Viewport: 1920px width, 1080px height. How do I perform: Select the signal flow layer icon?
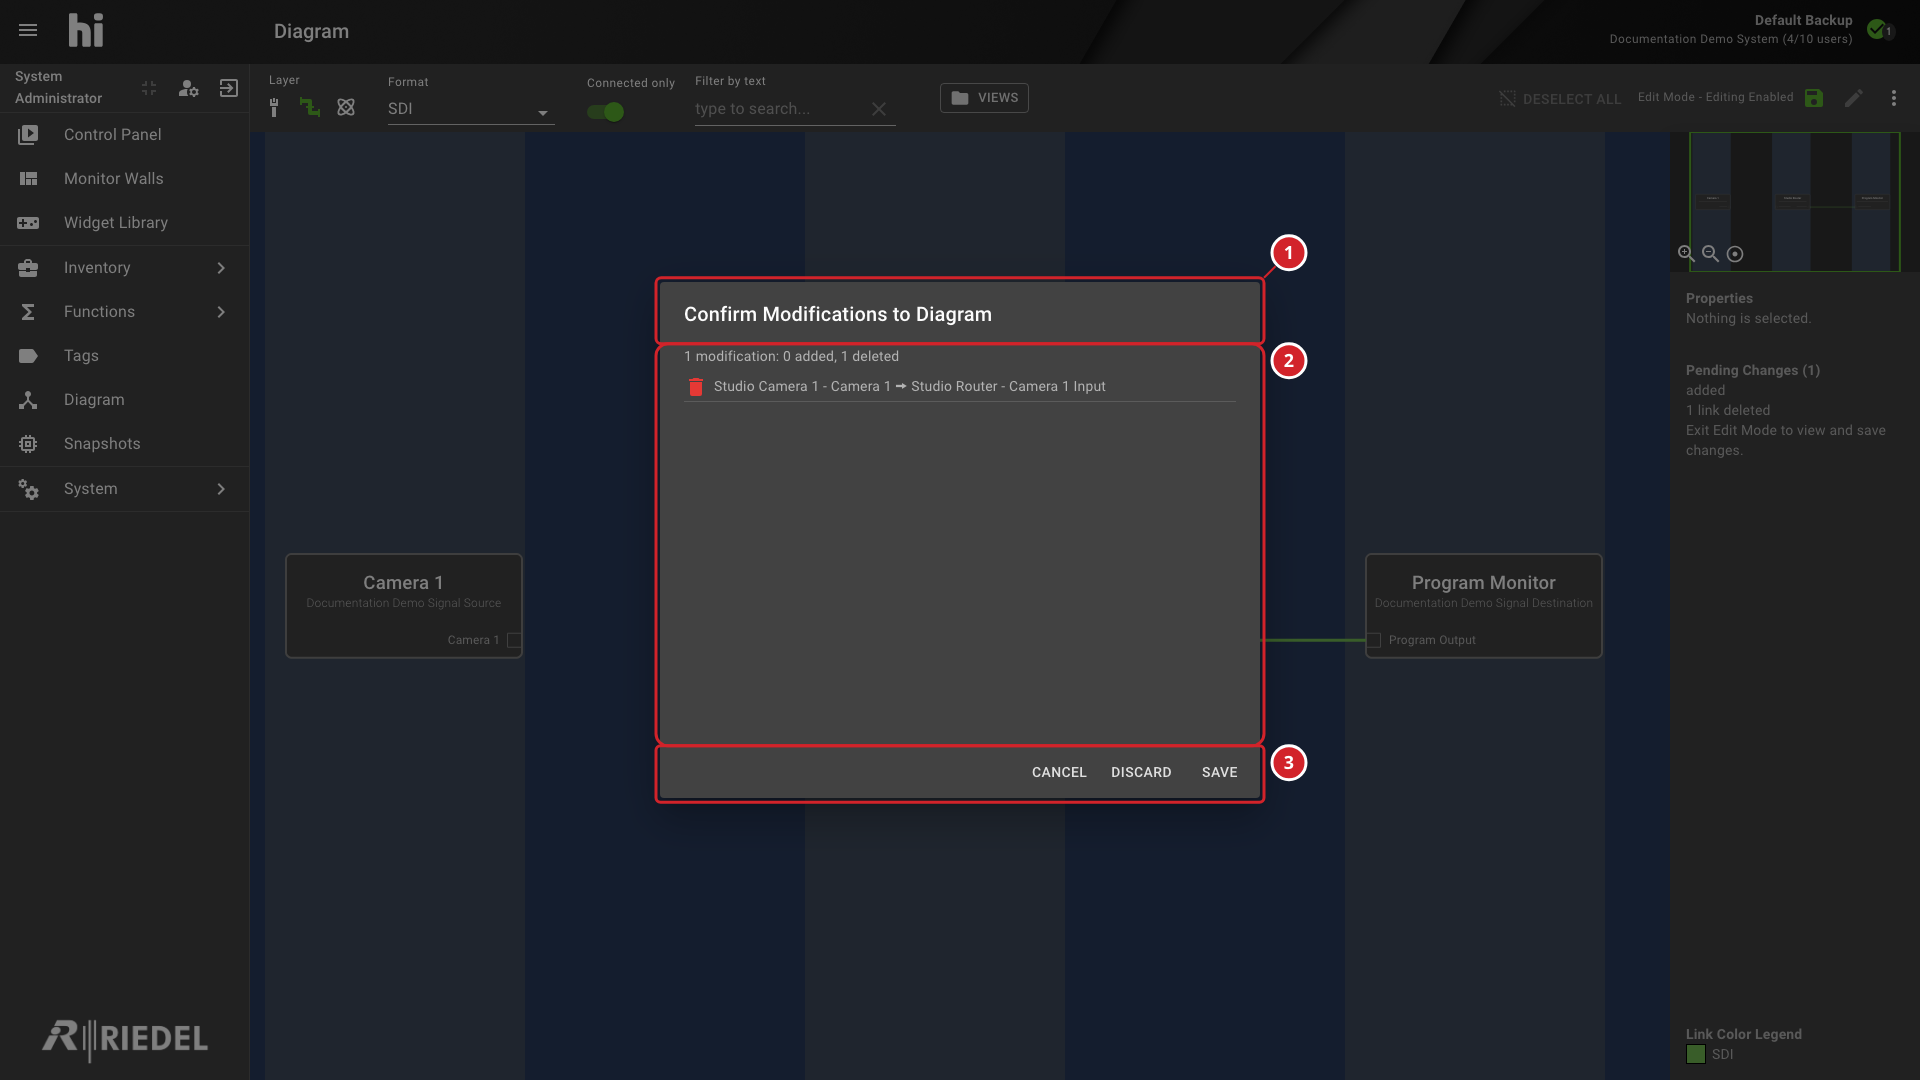tap(310, 108)
